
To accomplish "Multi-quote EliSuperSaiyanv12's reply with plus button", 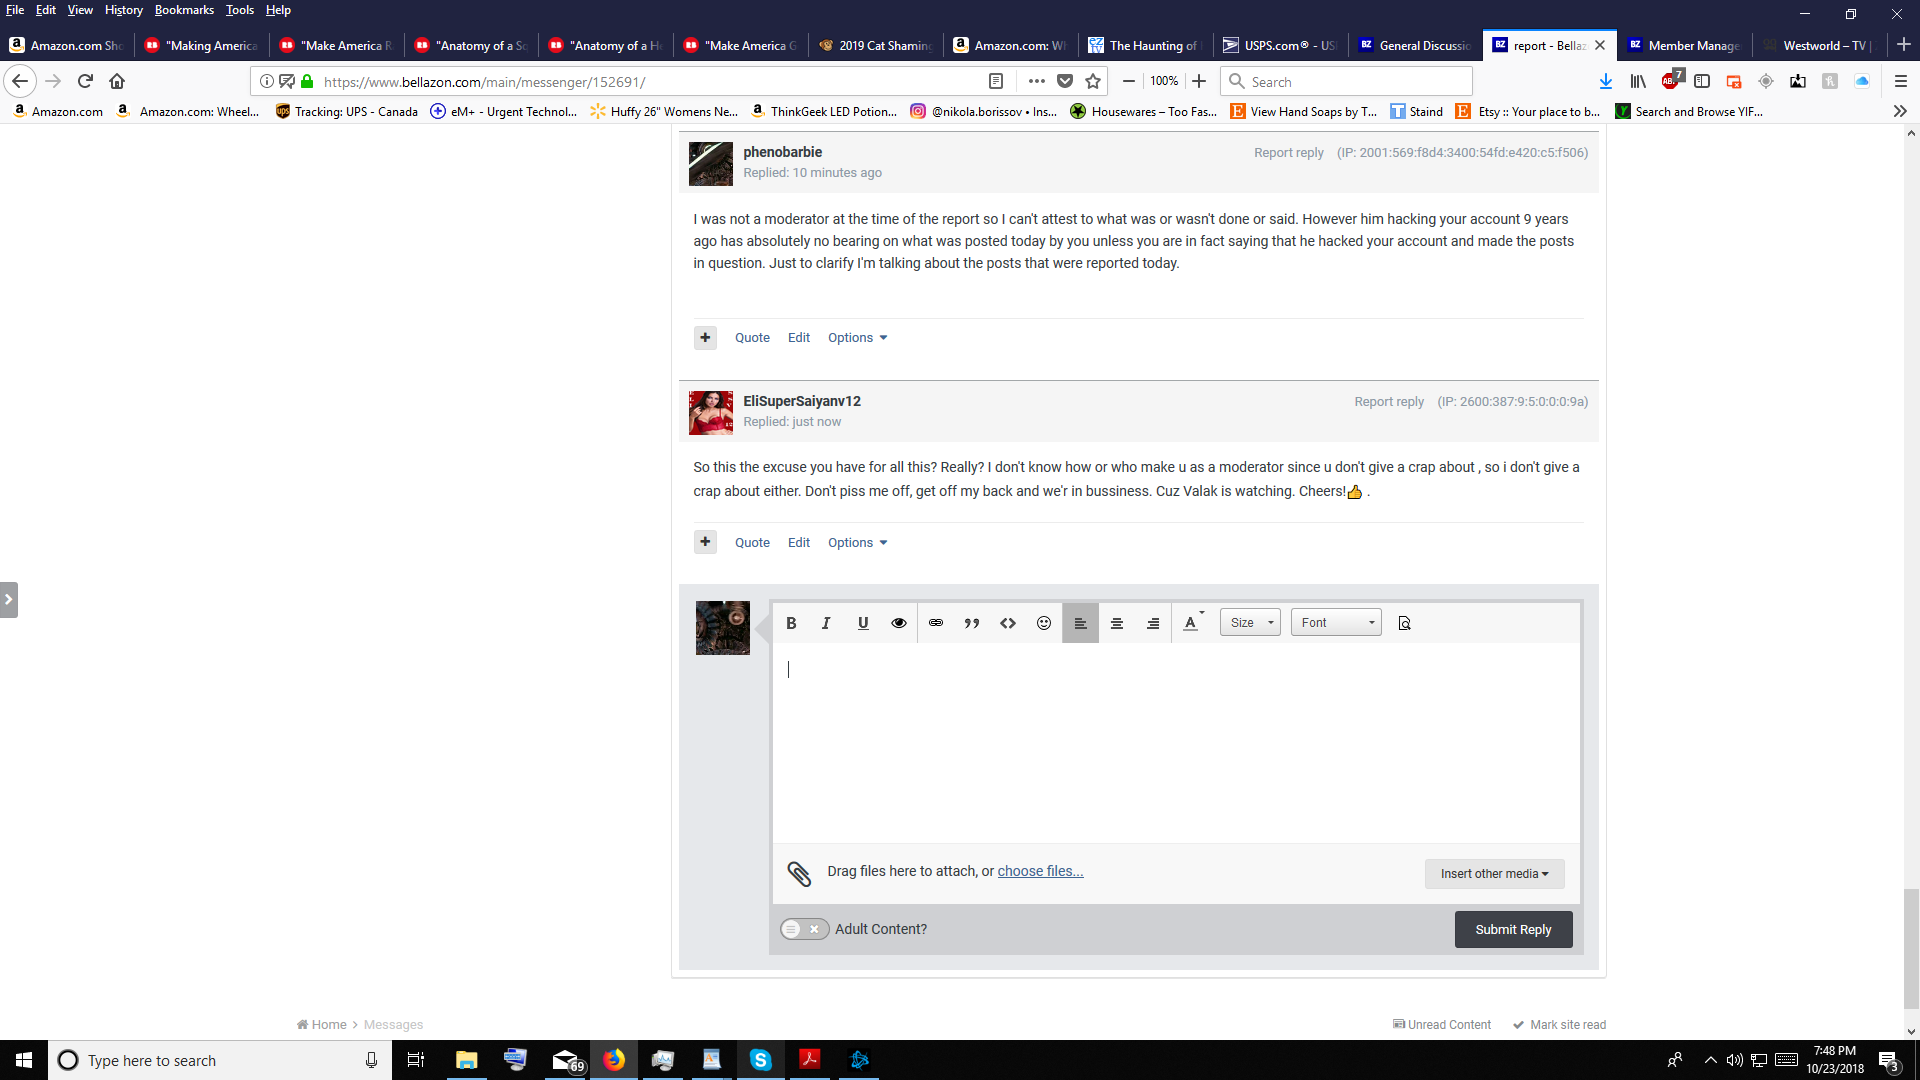I will 705,542.
